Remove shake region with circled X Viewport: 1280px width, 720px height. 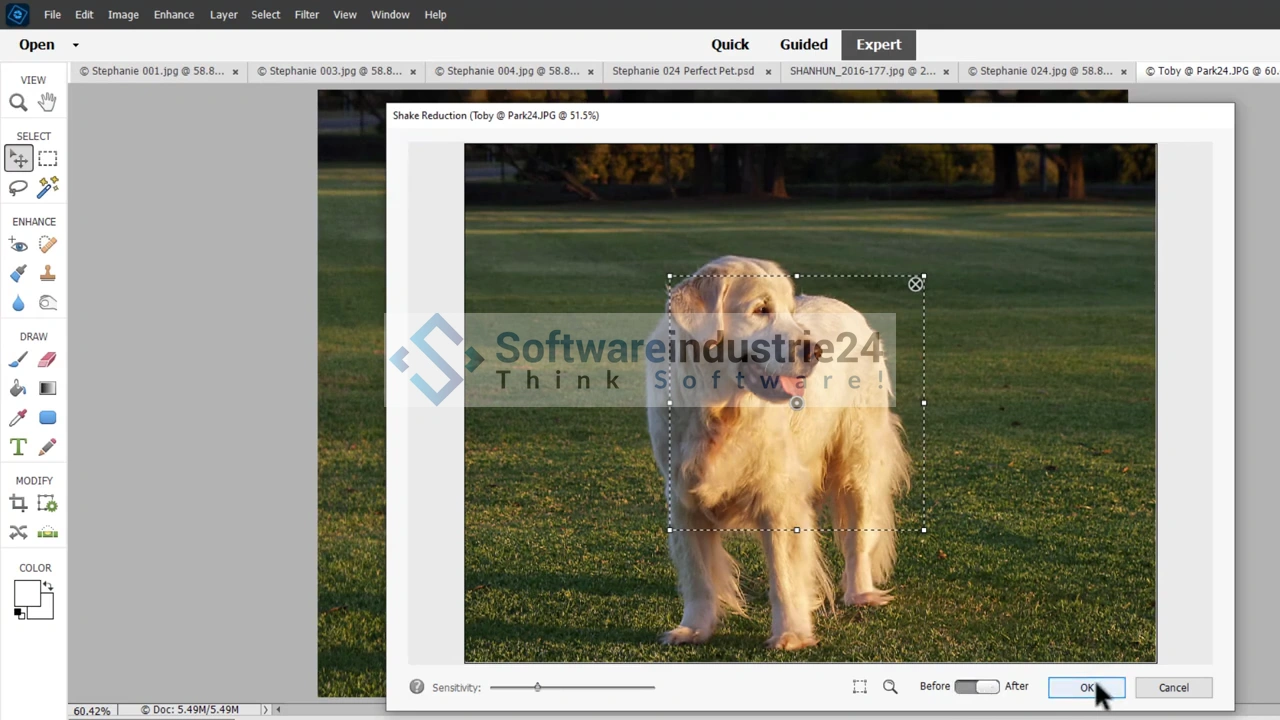pos(916,285)
